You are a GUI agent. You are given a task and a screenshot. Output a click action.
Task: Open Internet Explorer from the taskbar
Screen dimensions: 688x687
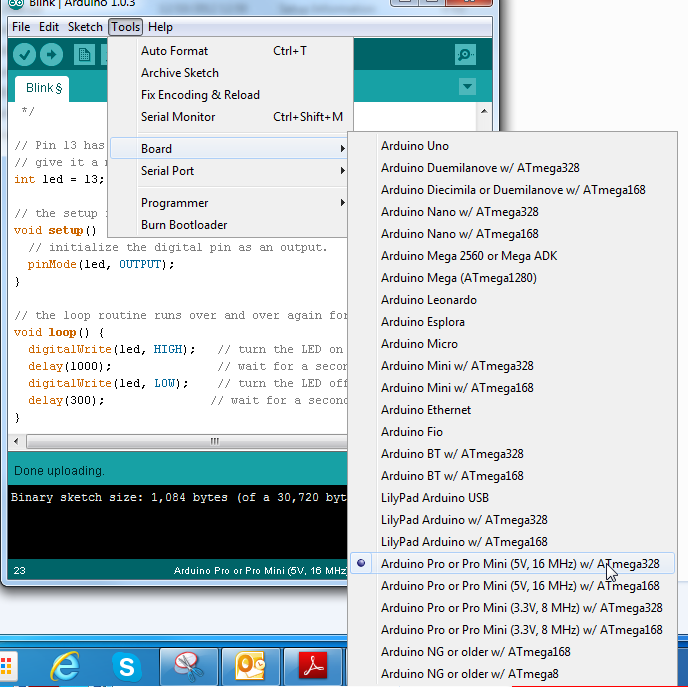(x=65, y=667)
